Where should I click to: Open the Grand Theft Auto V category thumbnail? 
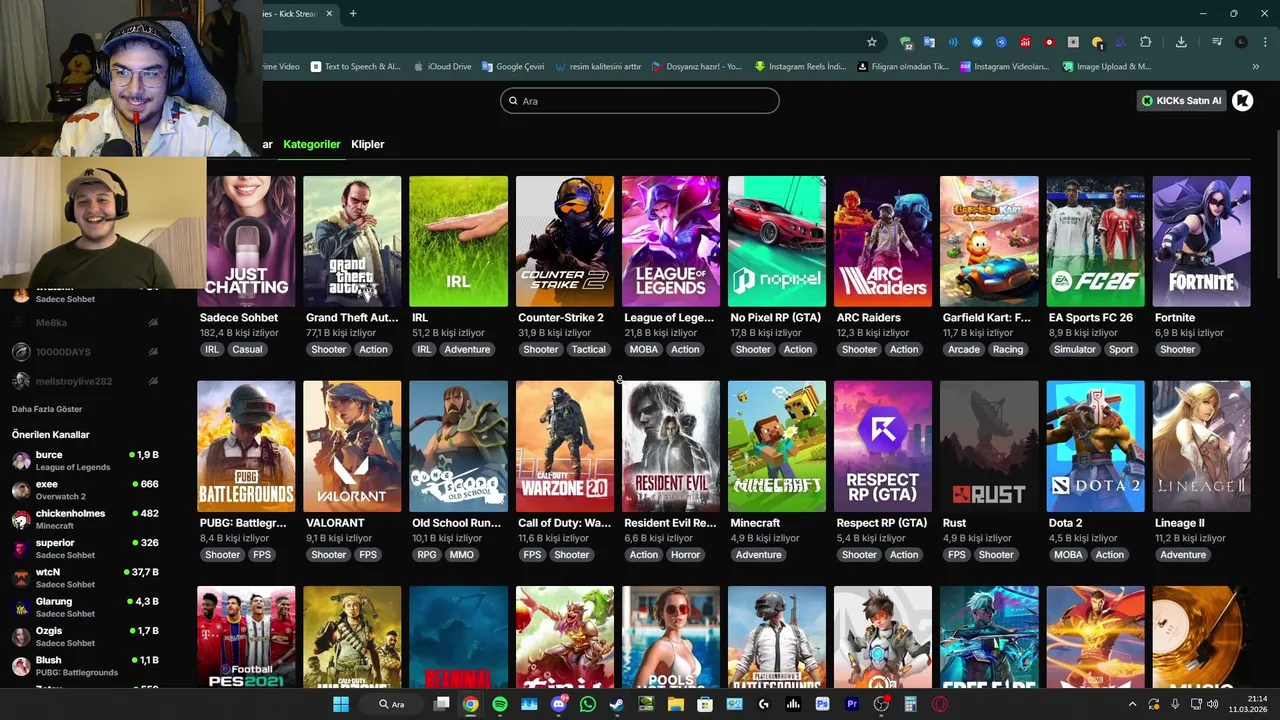(352, 241)
